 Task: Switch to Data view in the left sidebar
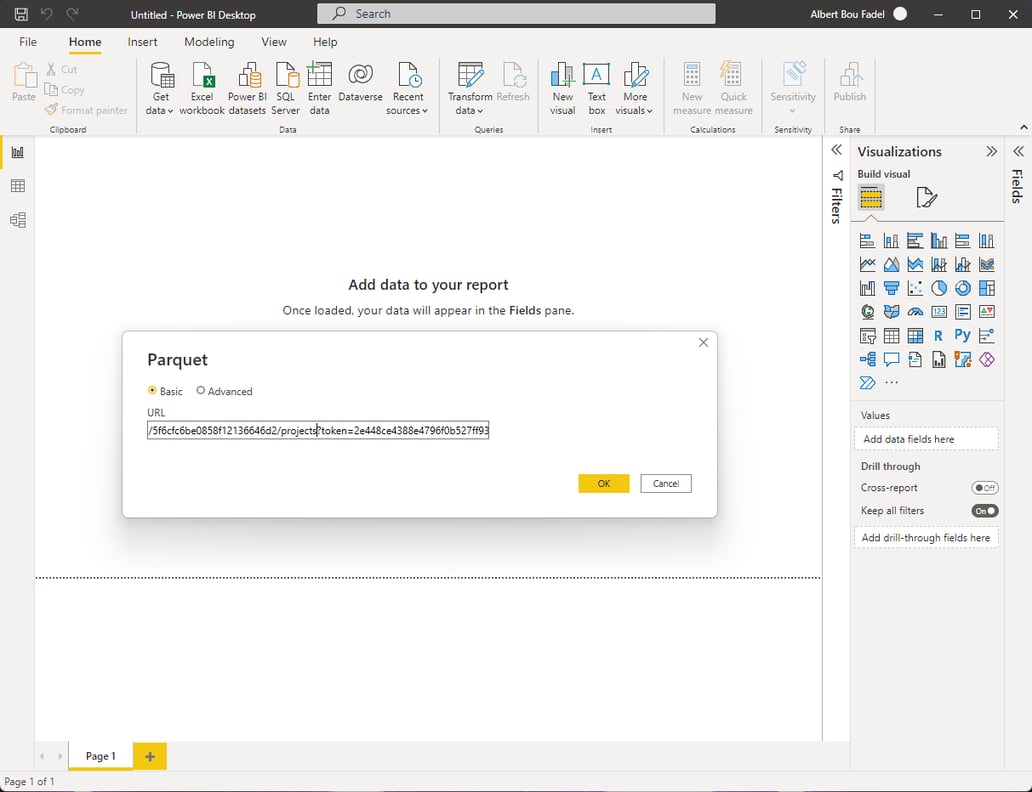(x=16, y=186)
